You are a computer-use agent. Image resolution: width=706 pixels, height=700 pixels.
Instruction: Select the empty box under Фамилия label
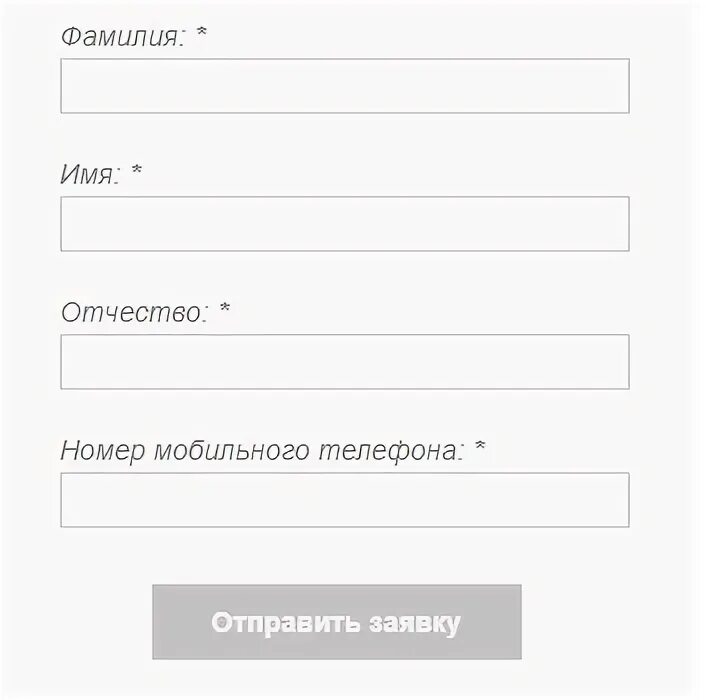pos(345,86)
